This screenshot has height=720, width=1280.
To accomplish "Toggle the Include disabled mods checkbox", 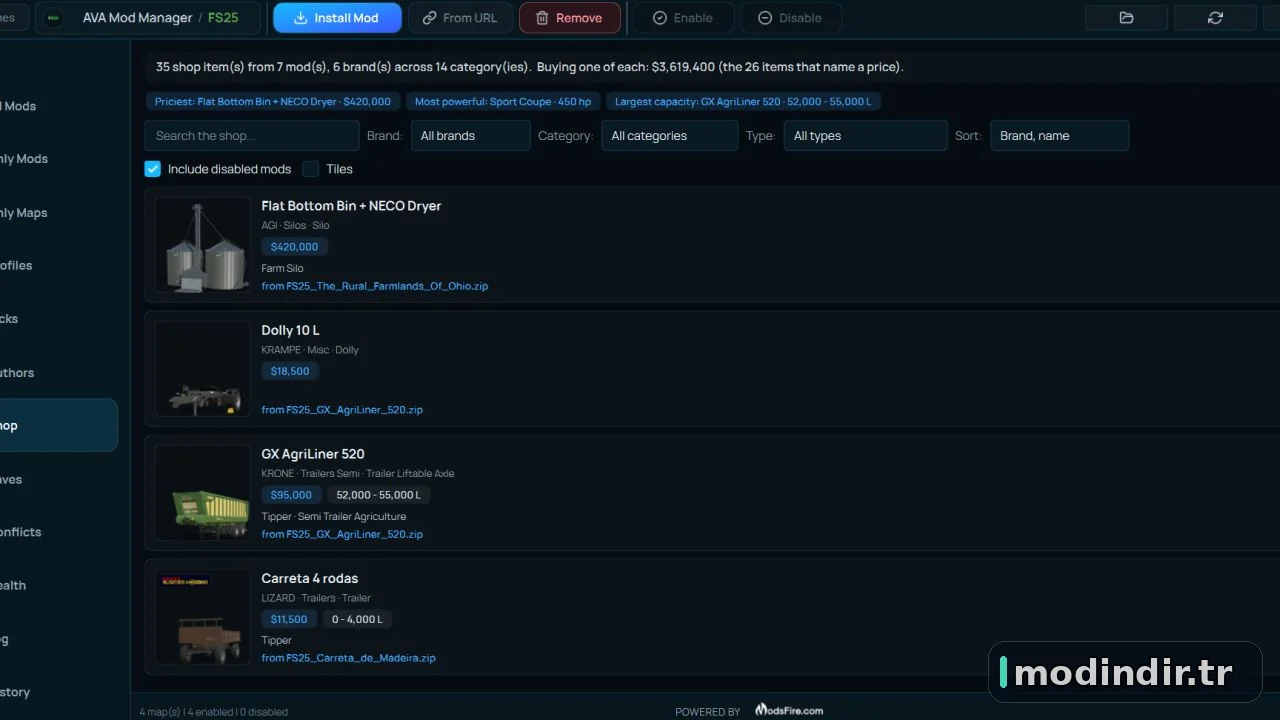I will (x=152, y=169).
